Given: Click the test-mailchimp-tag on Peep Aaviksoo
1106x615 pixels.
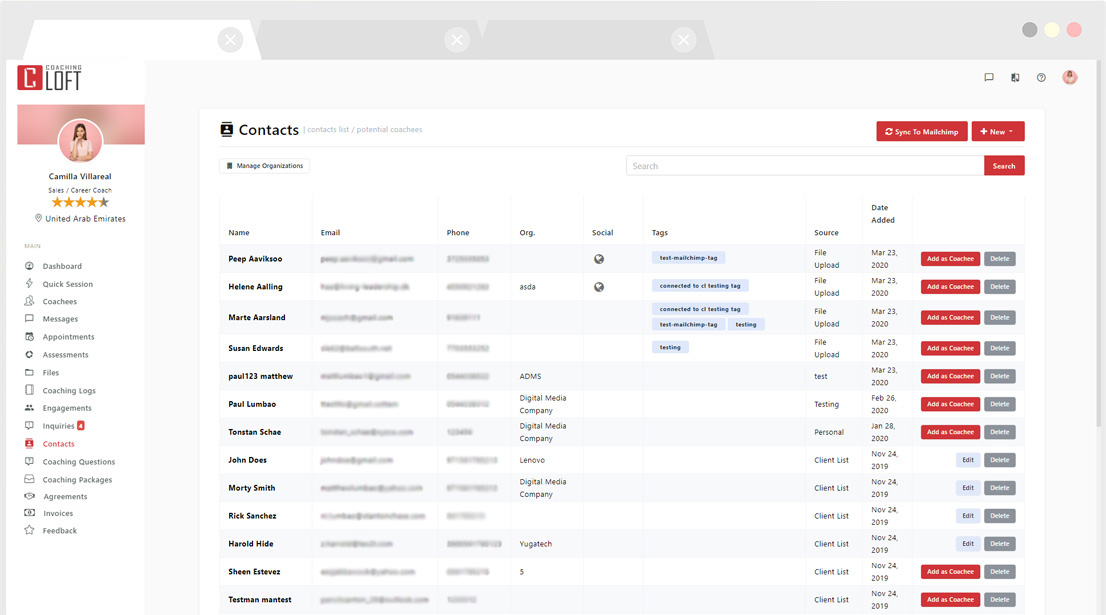Looking at the screenshot, I should [x=688, y=258].
